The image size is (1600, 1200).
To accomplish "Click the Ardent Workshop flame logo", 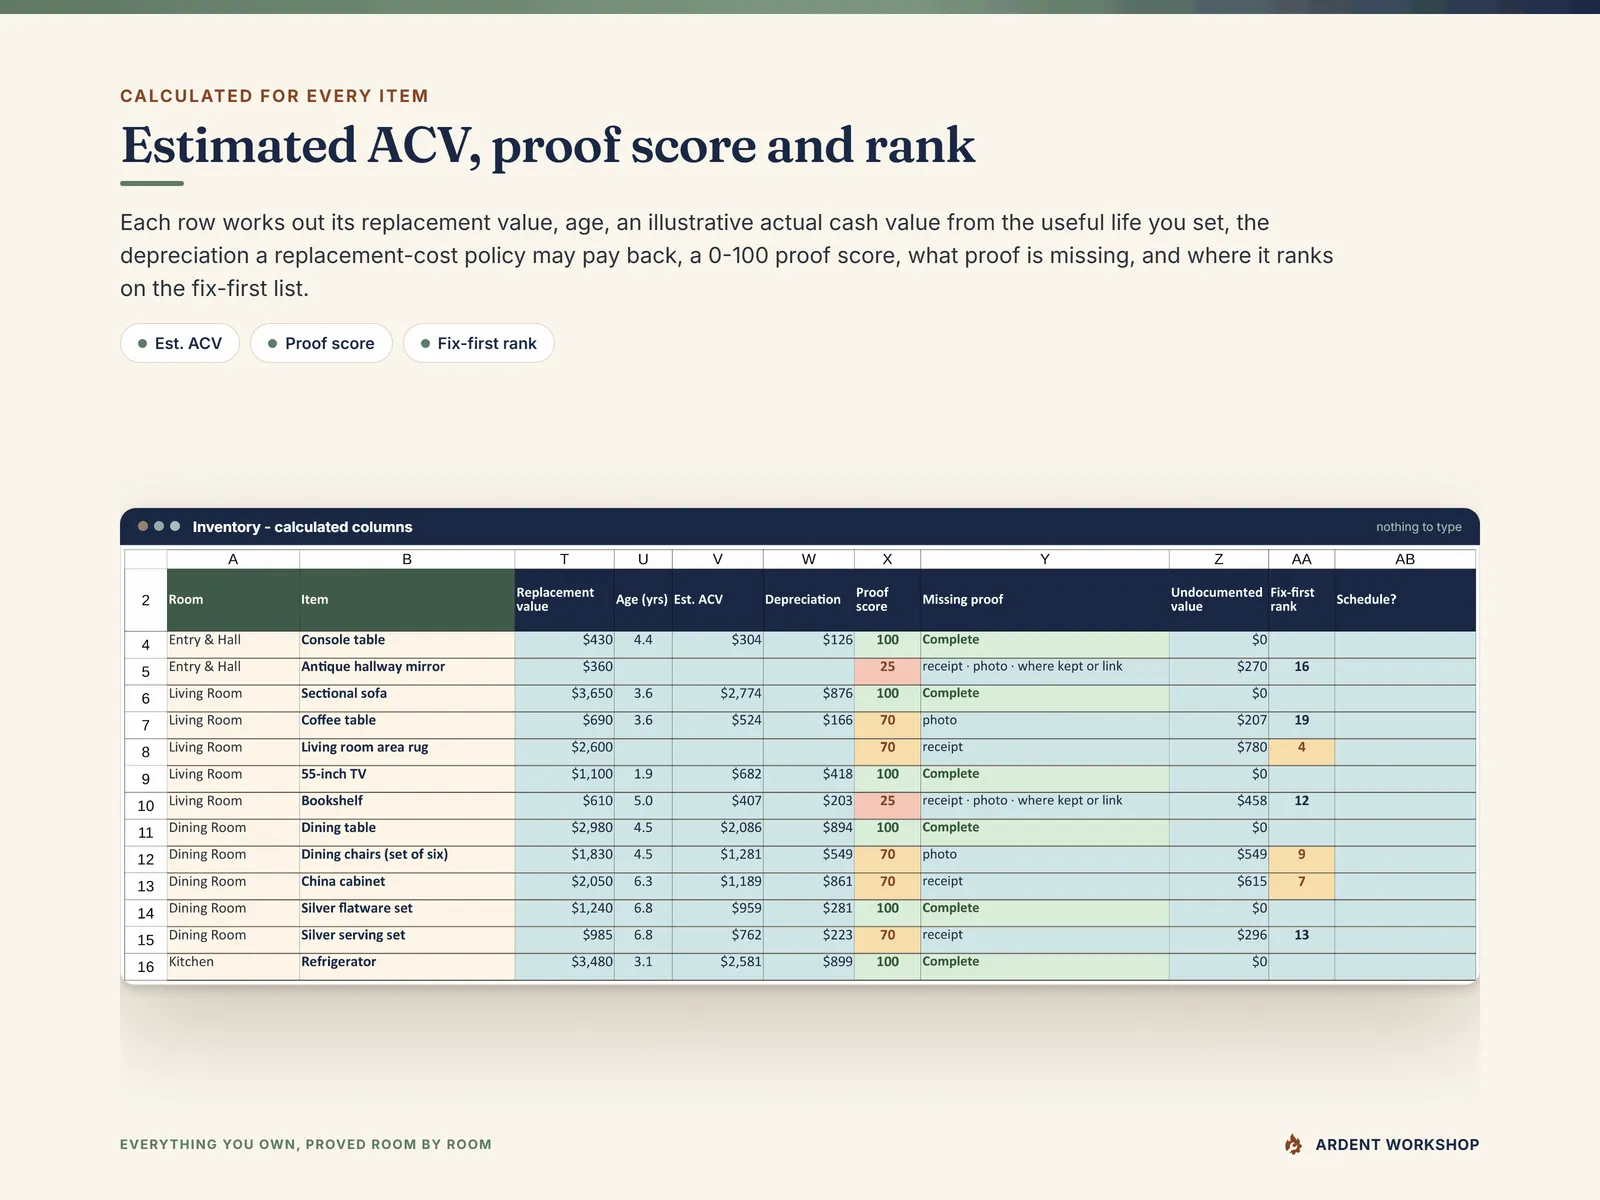I will (x=1293, y=1144).
